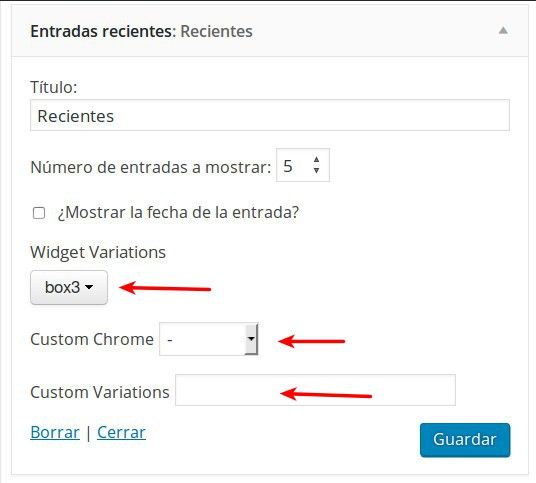Open the box3 Widget Variations dropdown
Image resolution: width=536 pixels, height=483 pixels.
click(69, 287)
